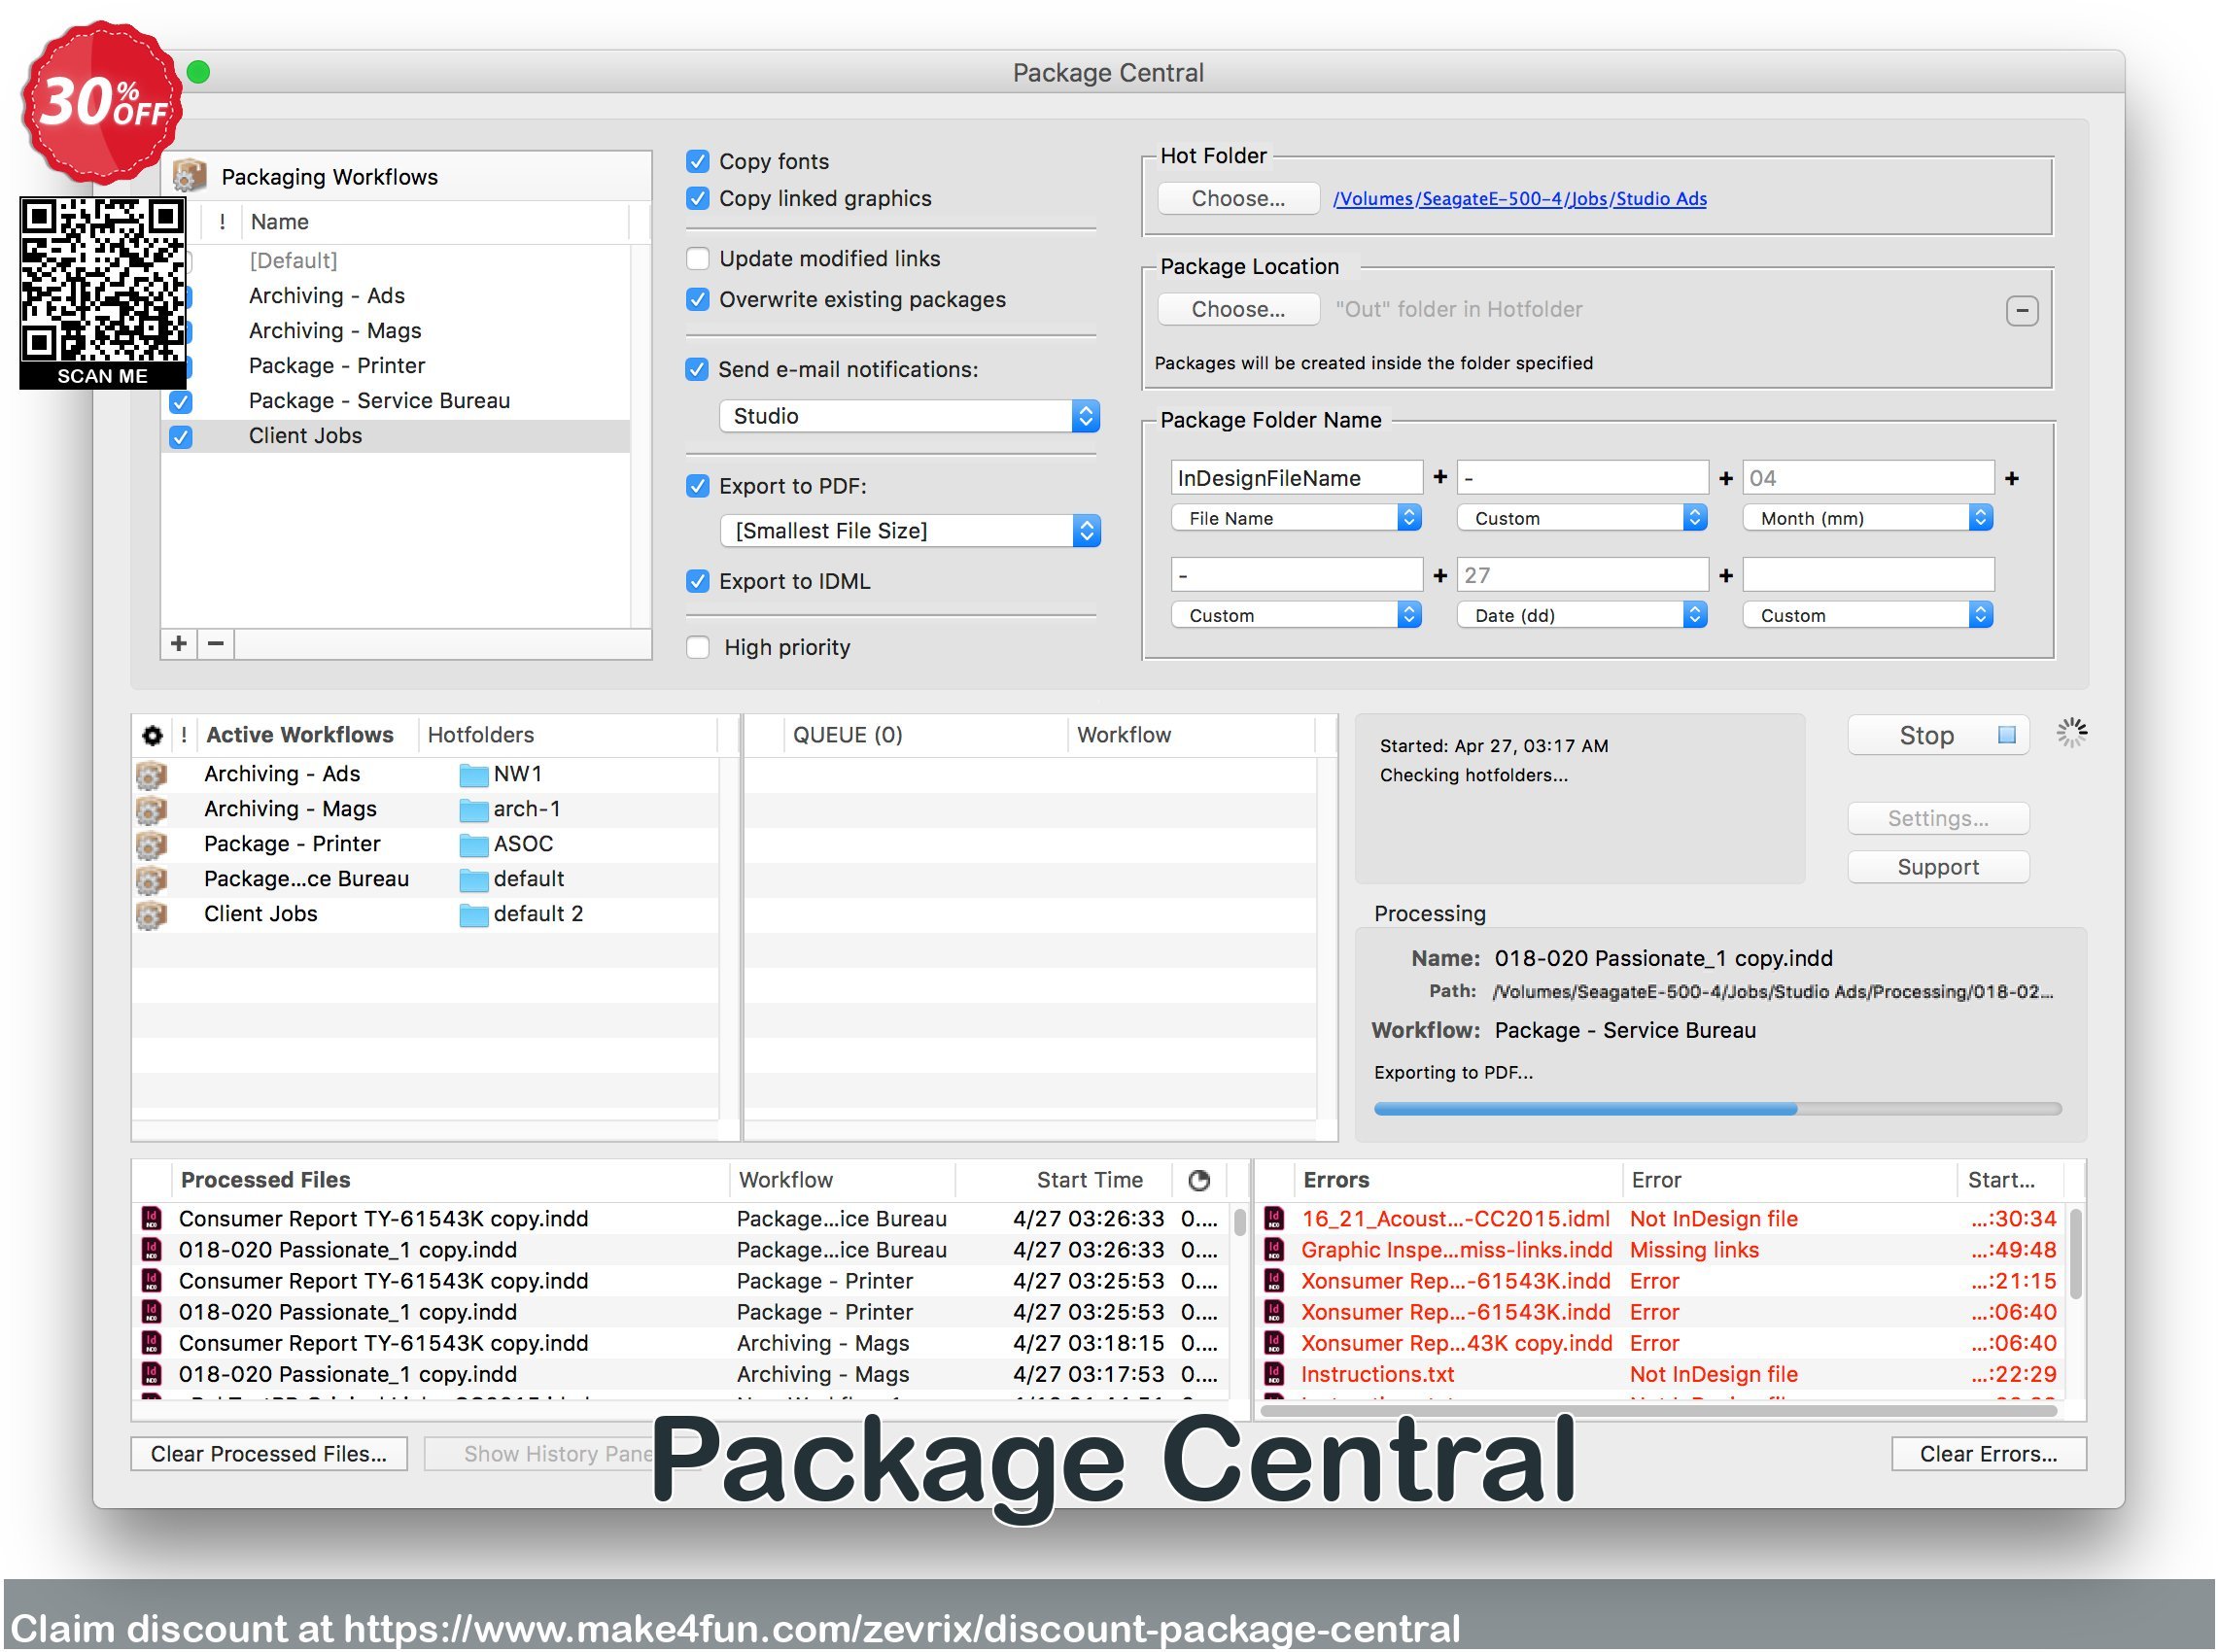Toggle Export to IDML checkbox
Image resolution: width=2218 pixels, height=1652 pixels.
click(x=698, y=582)
